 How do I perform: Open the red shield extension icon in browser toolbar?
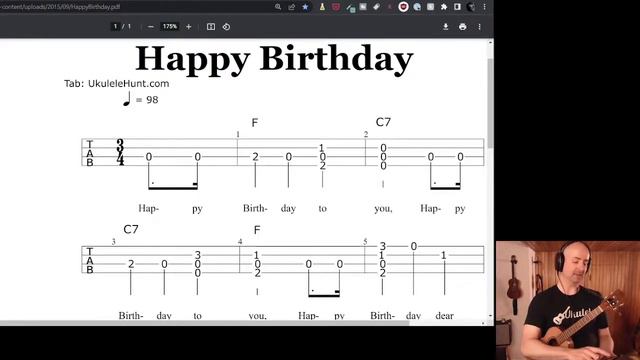(336, 7)
